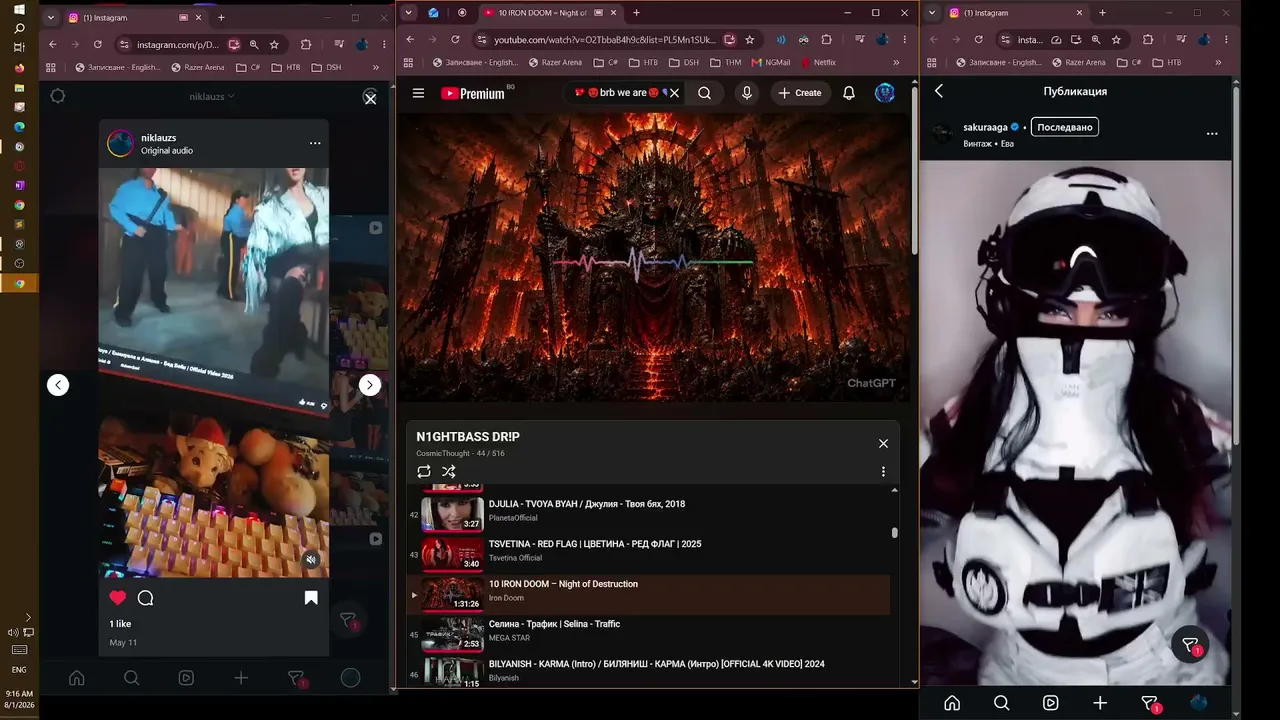Start YouTube voice search with microphone

point(746,93)
